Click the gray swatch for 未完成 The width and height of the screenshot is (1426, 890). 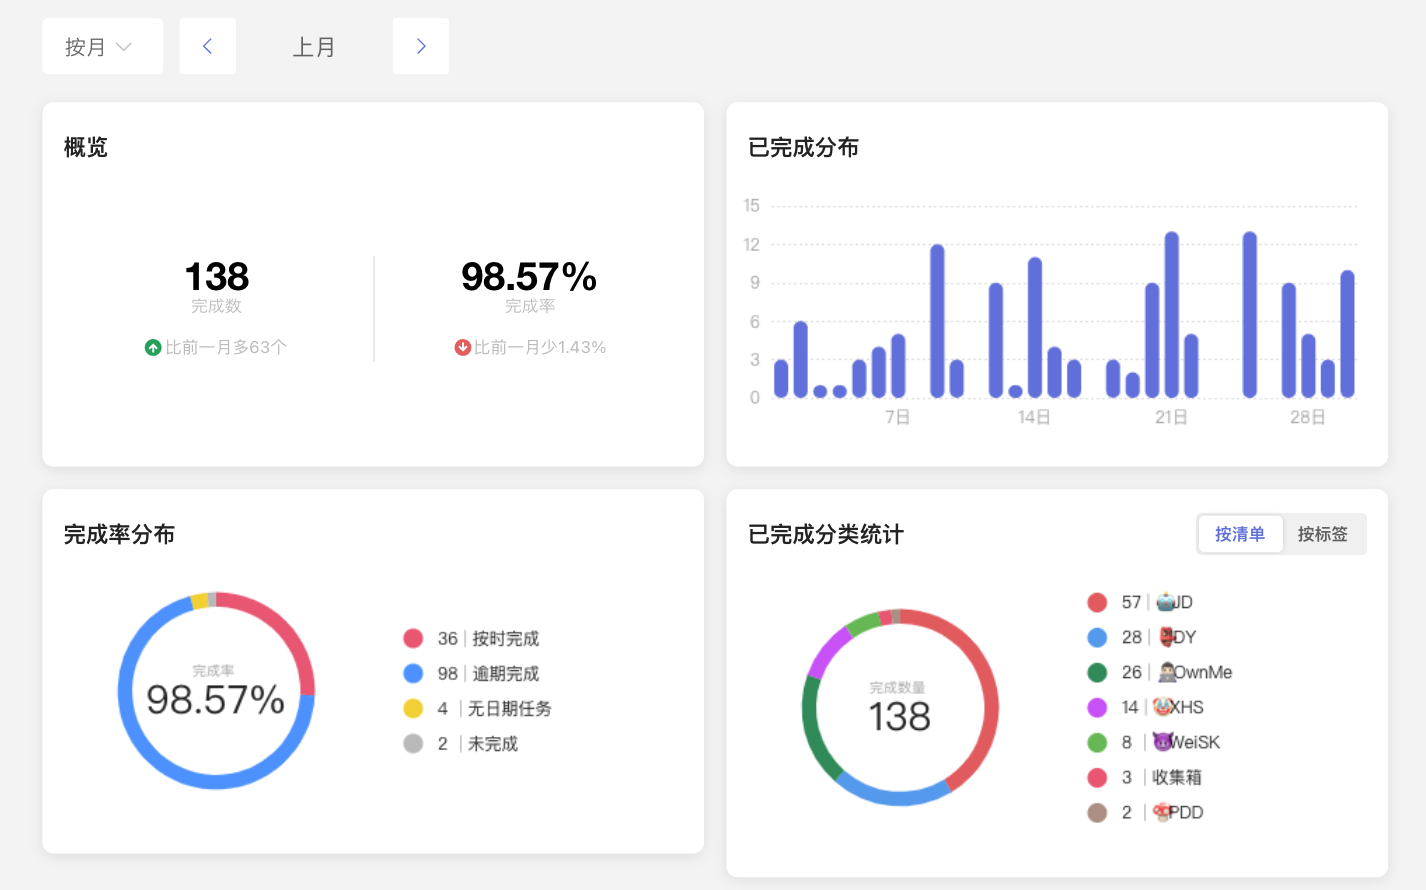(x=413, y=743)
